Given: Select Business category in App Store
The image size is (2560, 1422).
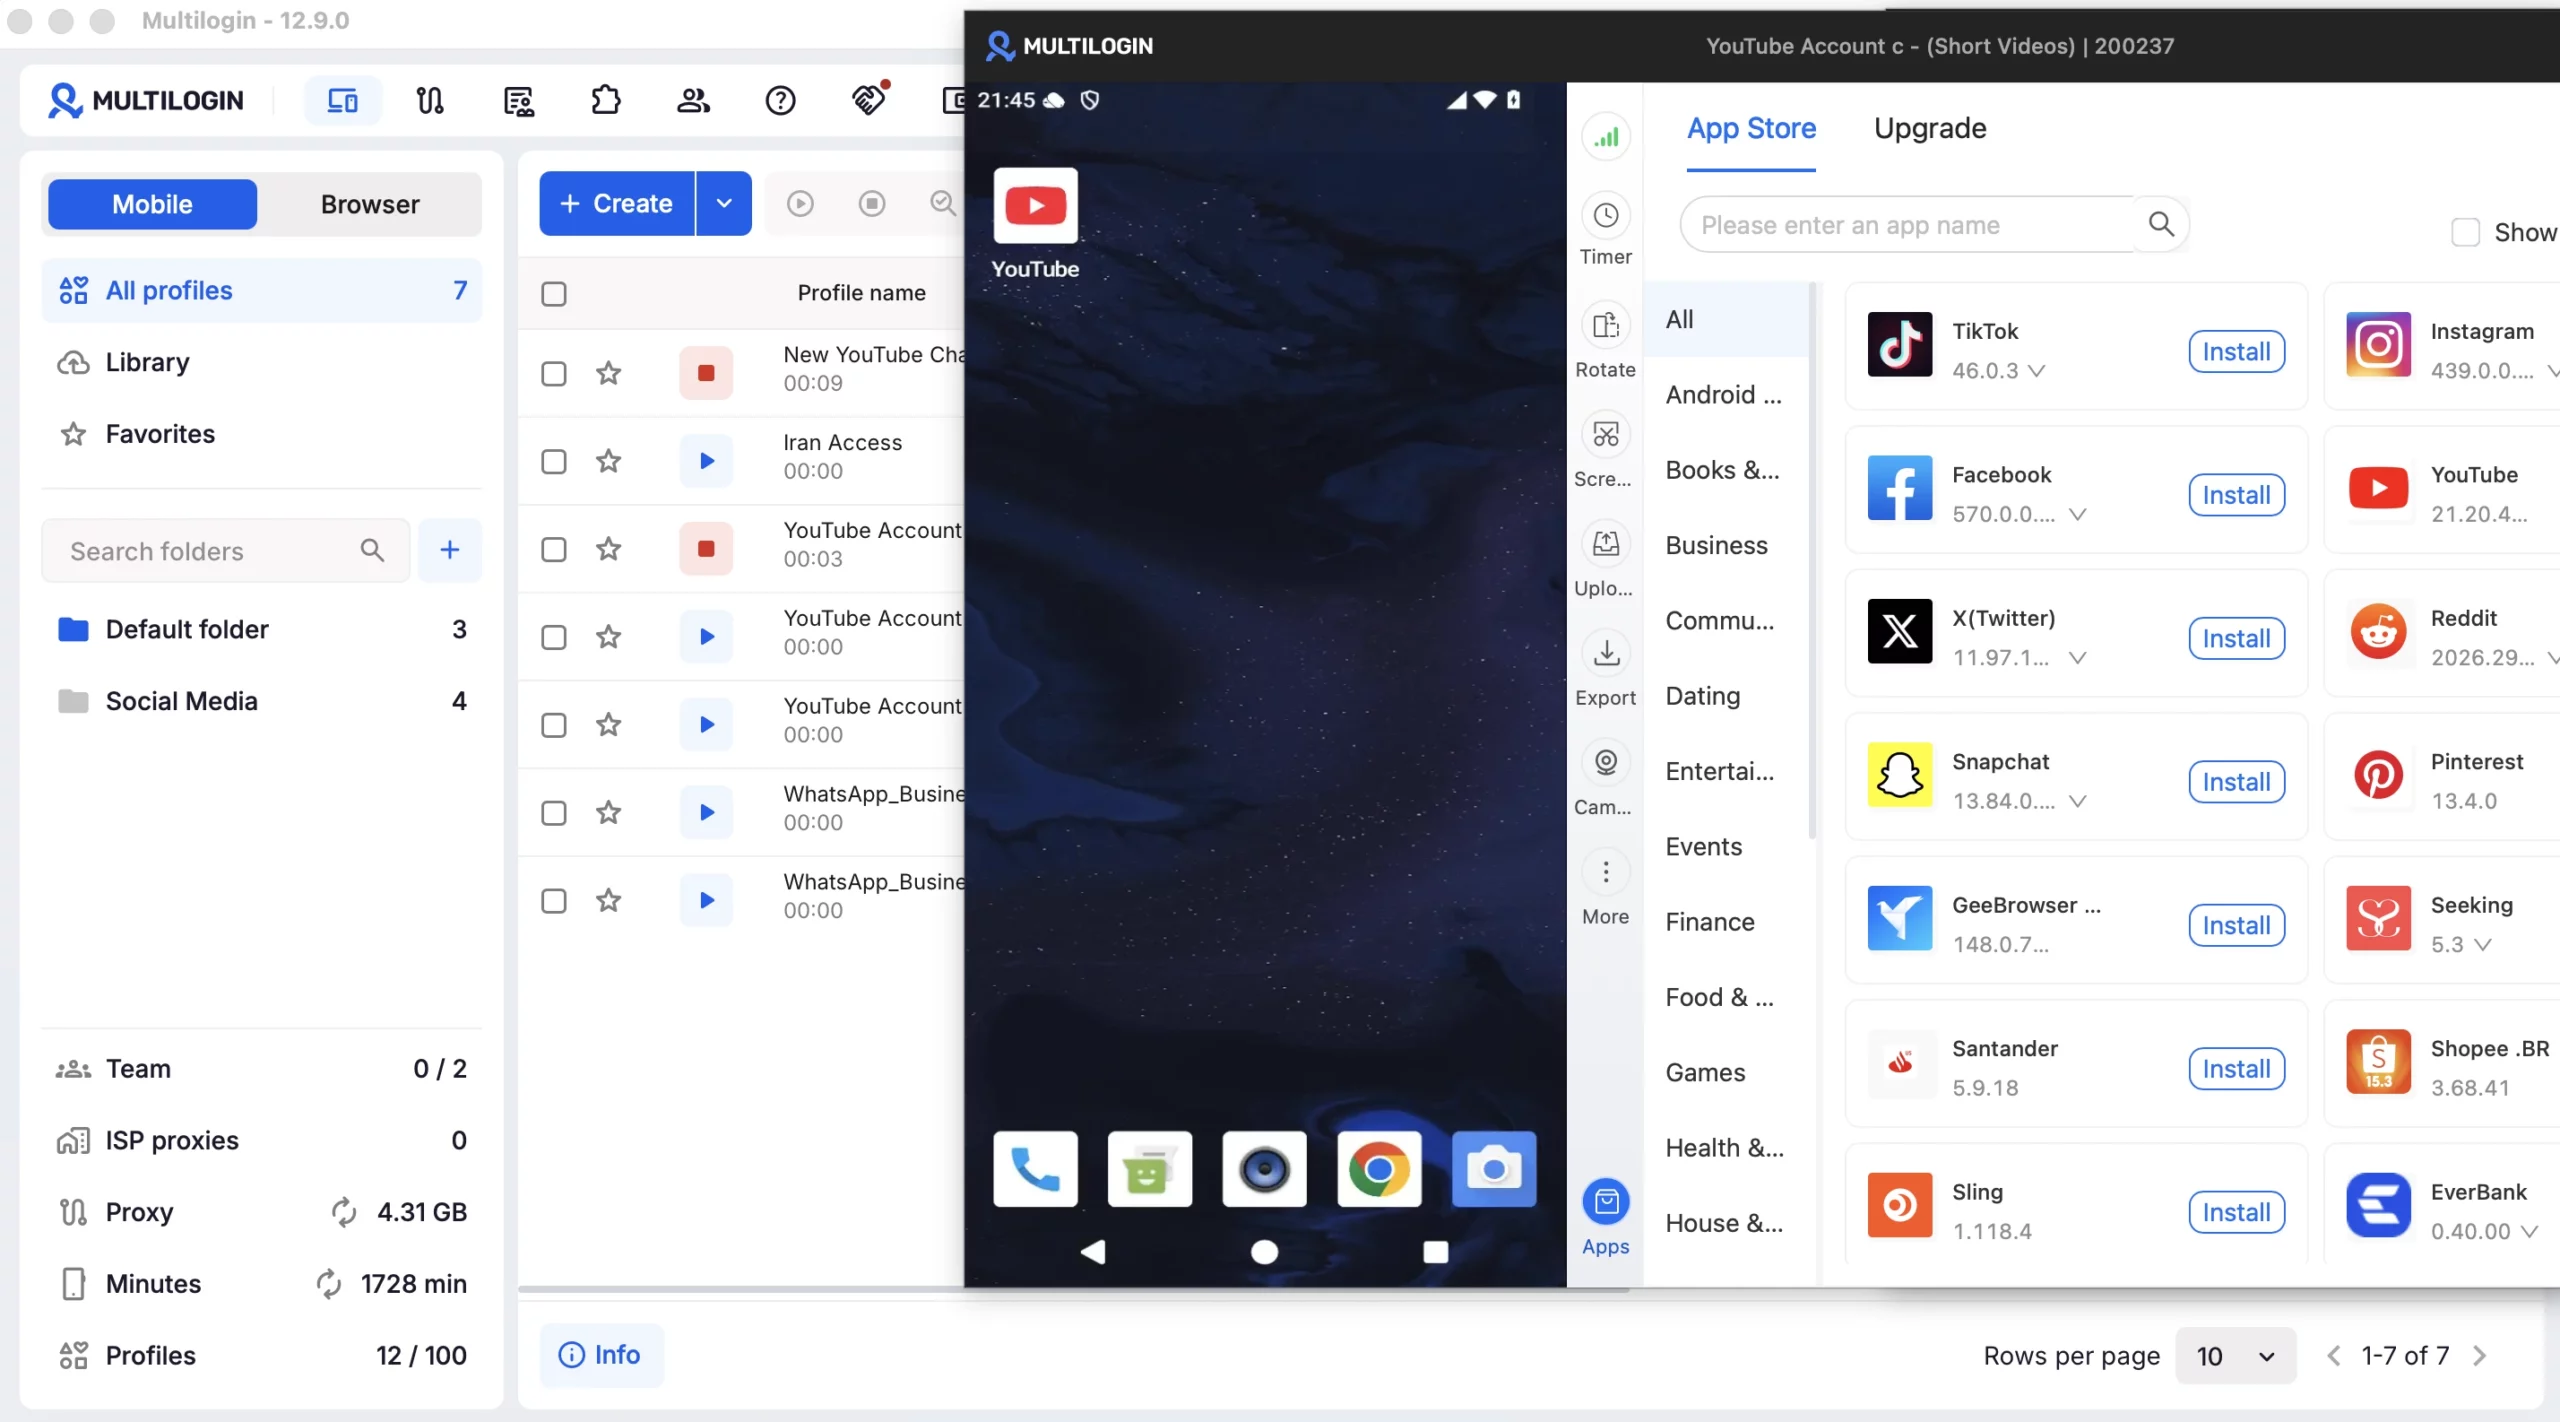Looking at the screenshot, I should (1716, 545).
